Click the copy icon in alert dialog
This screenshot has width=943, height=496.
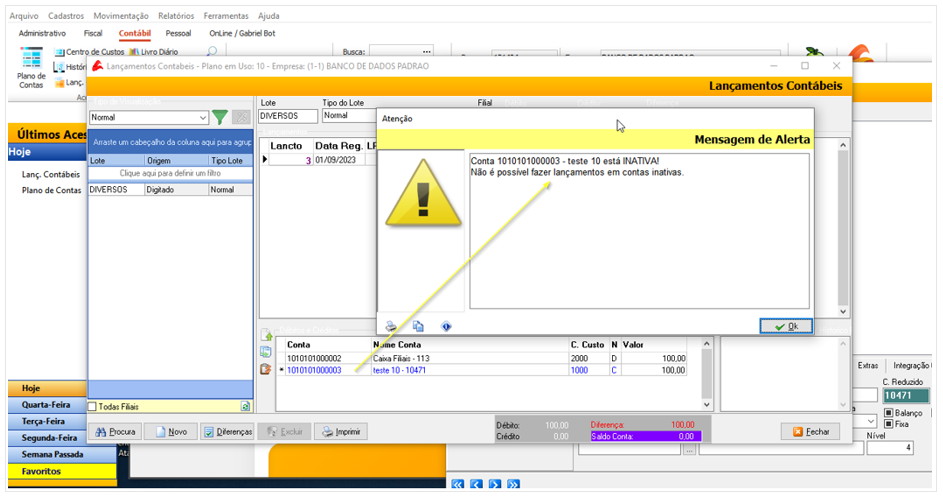418,326
